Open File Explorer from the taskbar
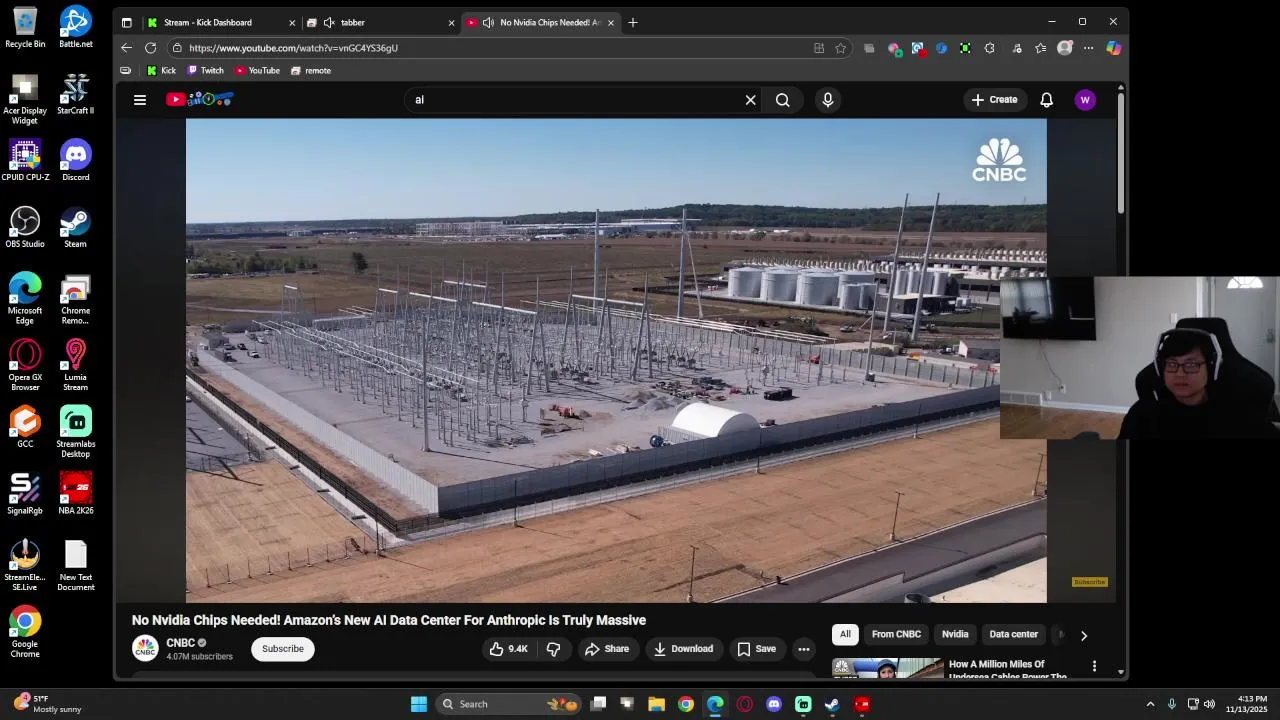Screen dimensions: 1280x720 point(656,704)
